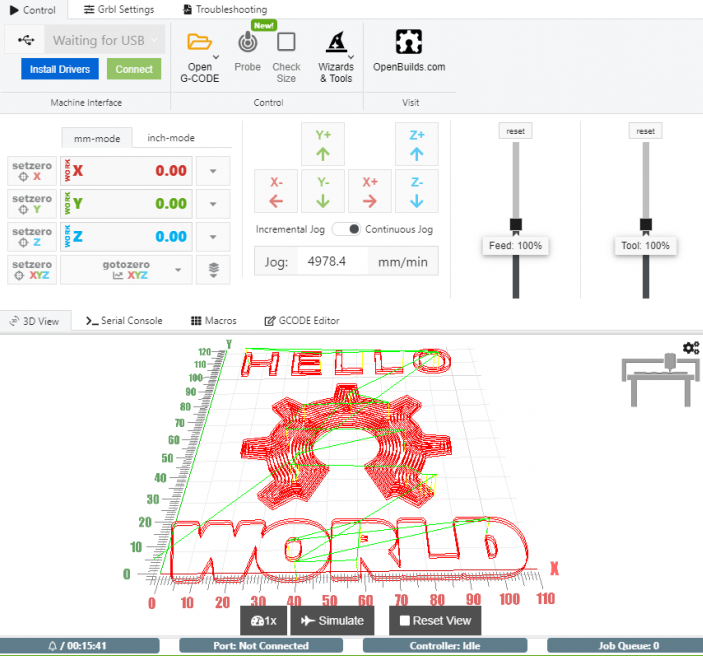The height and width of the screenshot is (656, 703).
Task: Click the Jog speed 4978.4 field
Action: 333,261
